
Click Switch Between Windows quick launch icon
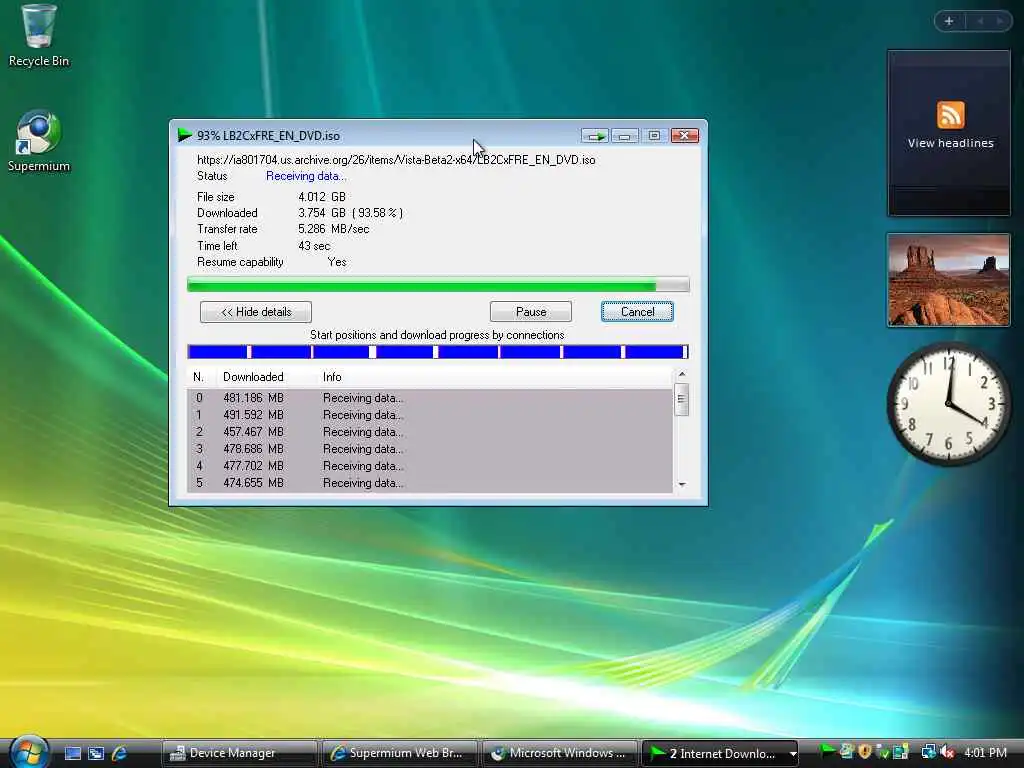point(96,754)
